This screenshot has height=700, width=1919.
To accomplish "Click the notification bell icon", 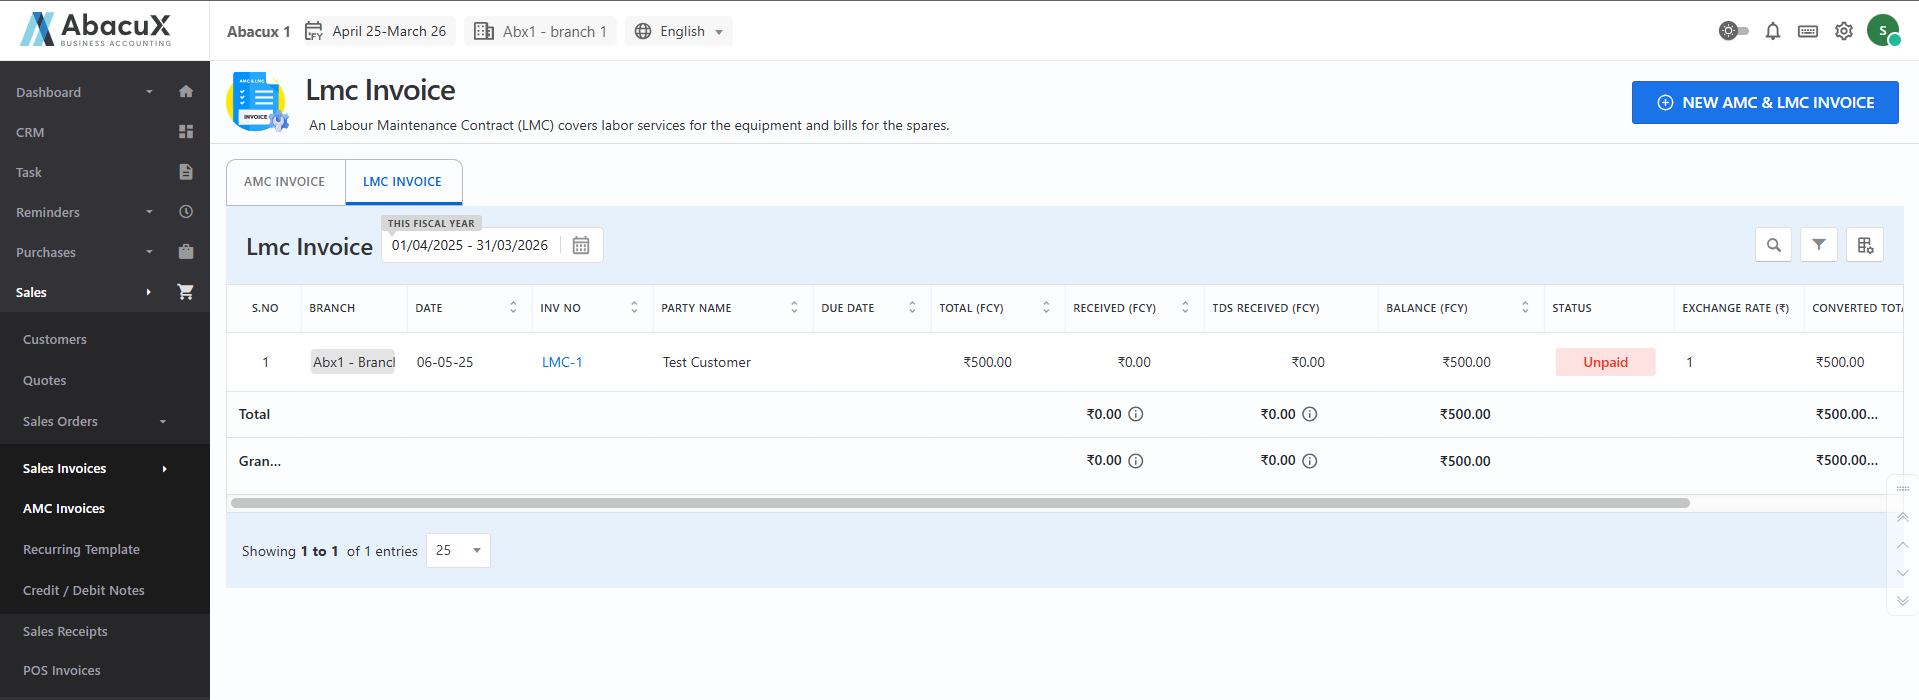I will point(1772,31).
